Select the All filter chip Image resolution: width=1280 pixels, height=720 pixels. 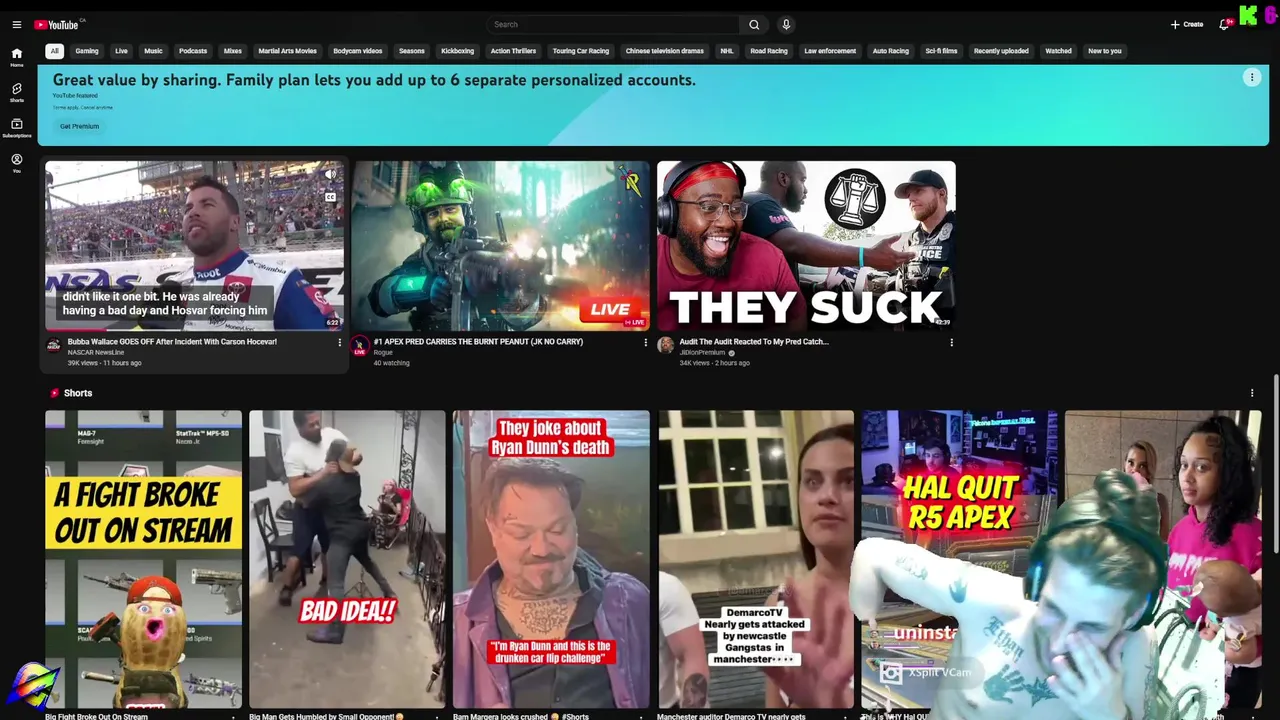[54, 51]
